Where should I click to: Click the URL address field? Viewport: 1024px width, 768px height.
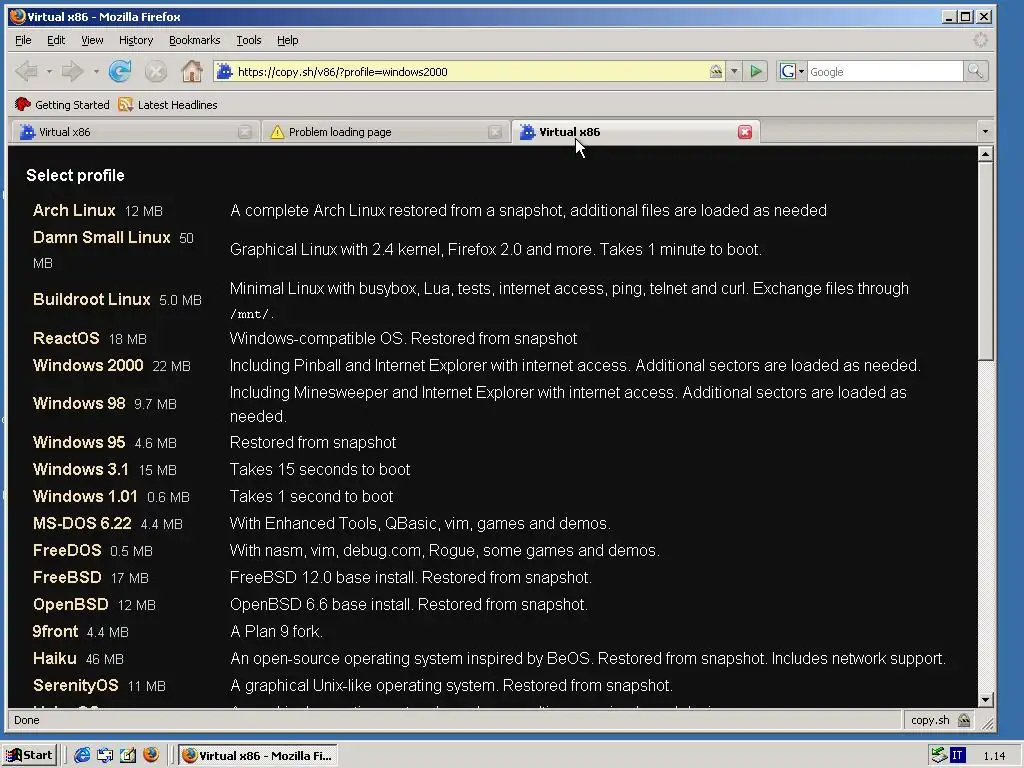pyautogui.click(x=470, y=71)
